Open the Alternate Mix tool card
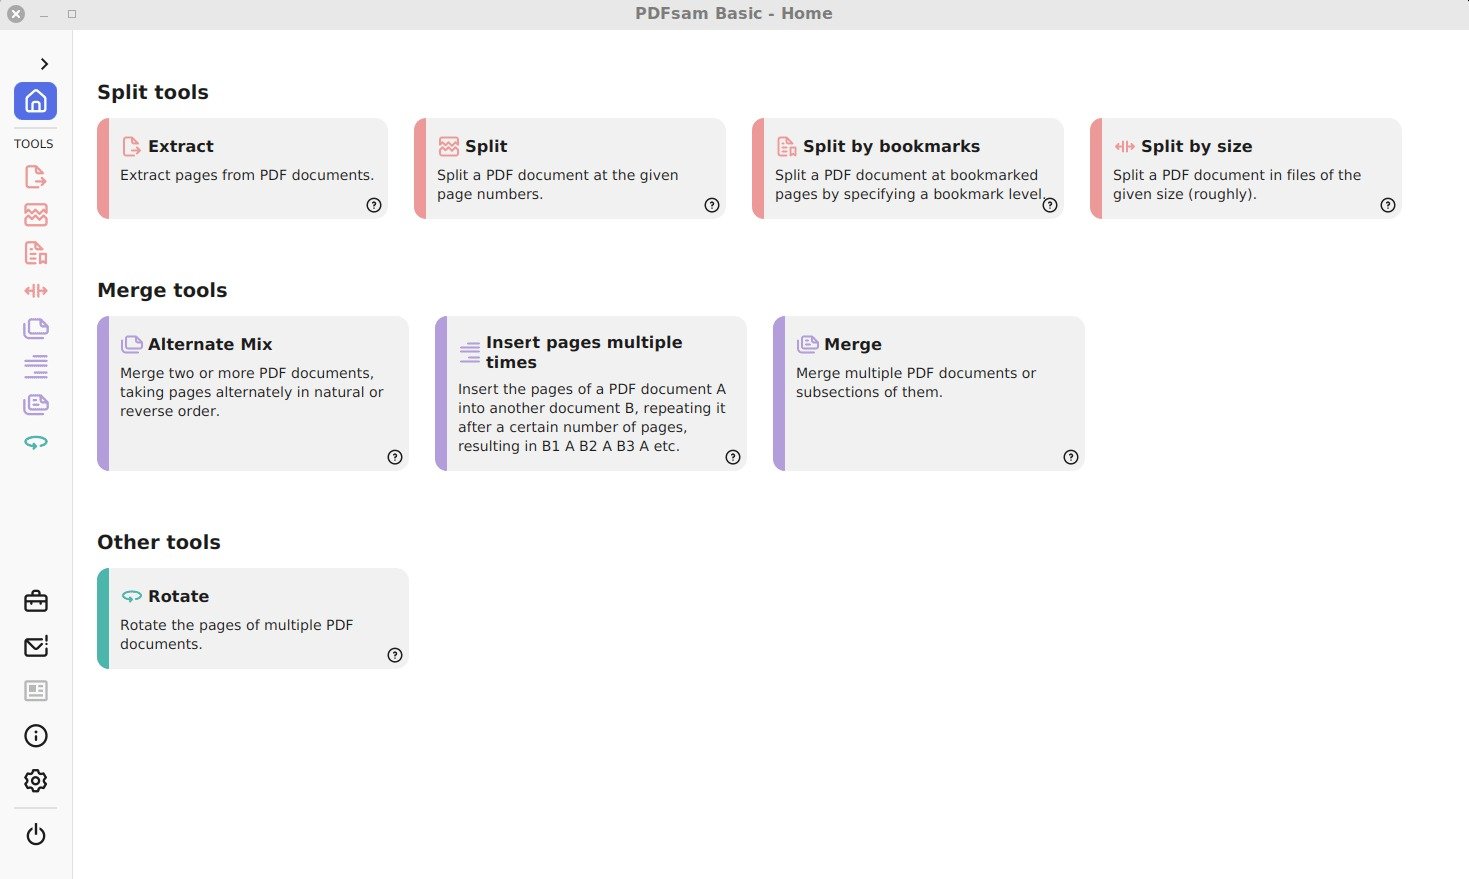Viewport: 1469px width, 879px height. [253, 393]
